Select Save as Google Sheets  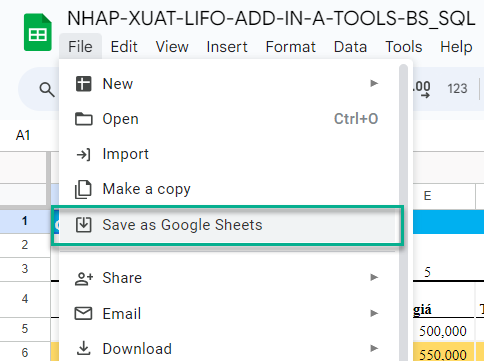tap(227, 225)
